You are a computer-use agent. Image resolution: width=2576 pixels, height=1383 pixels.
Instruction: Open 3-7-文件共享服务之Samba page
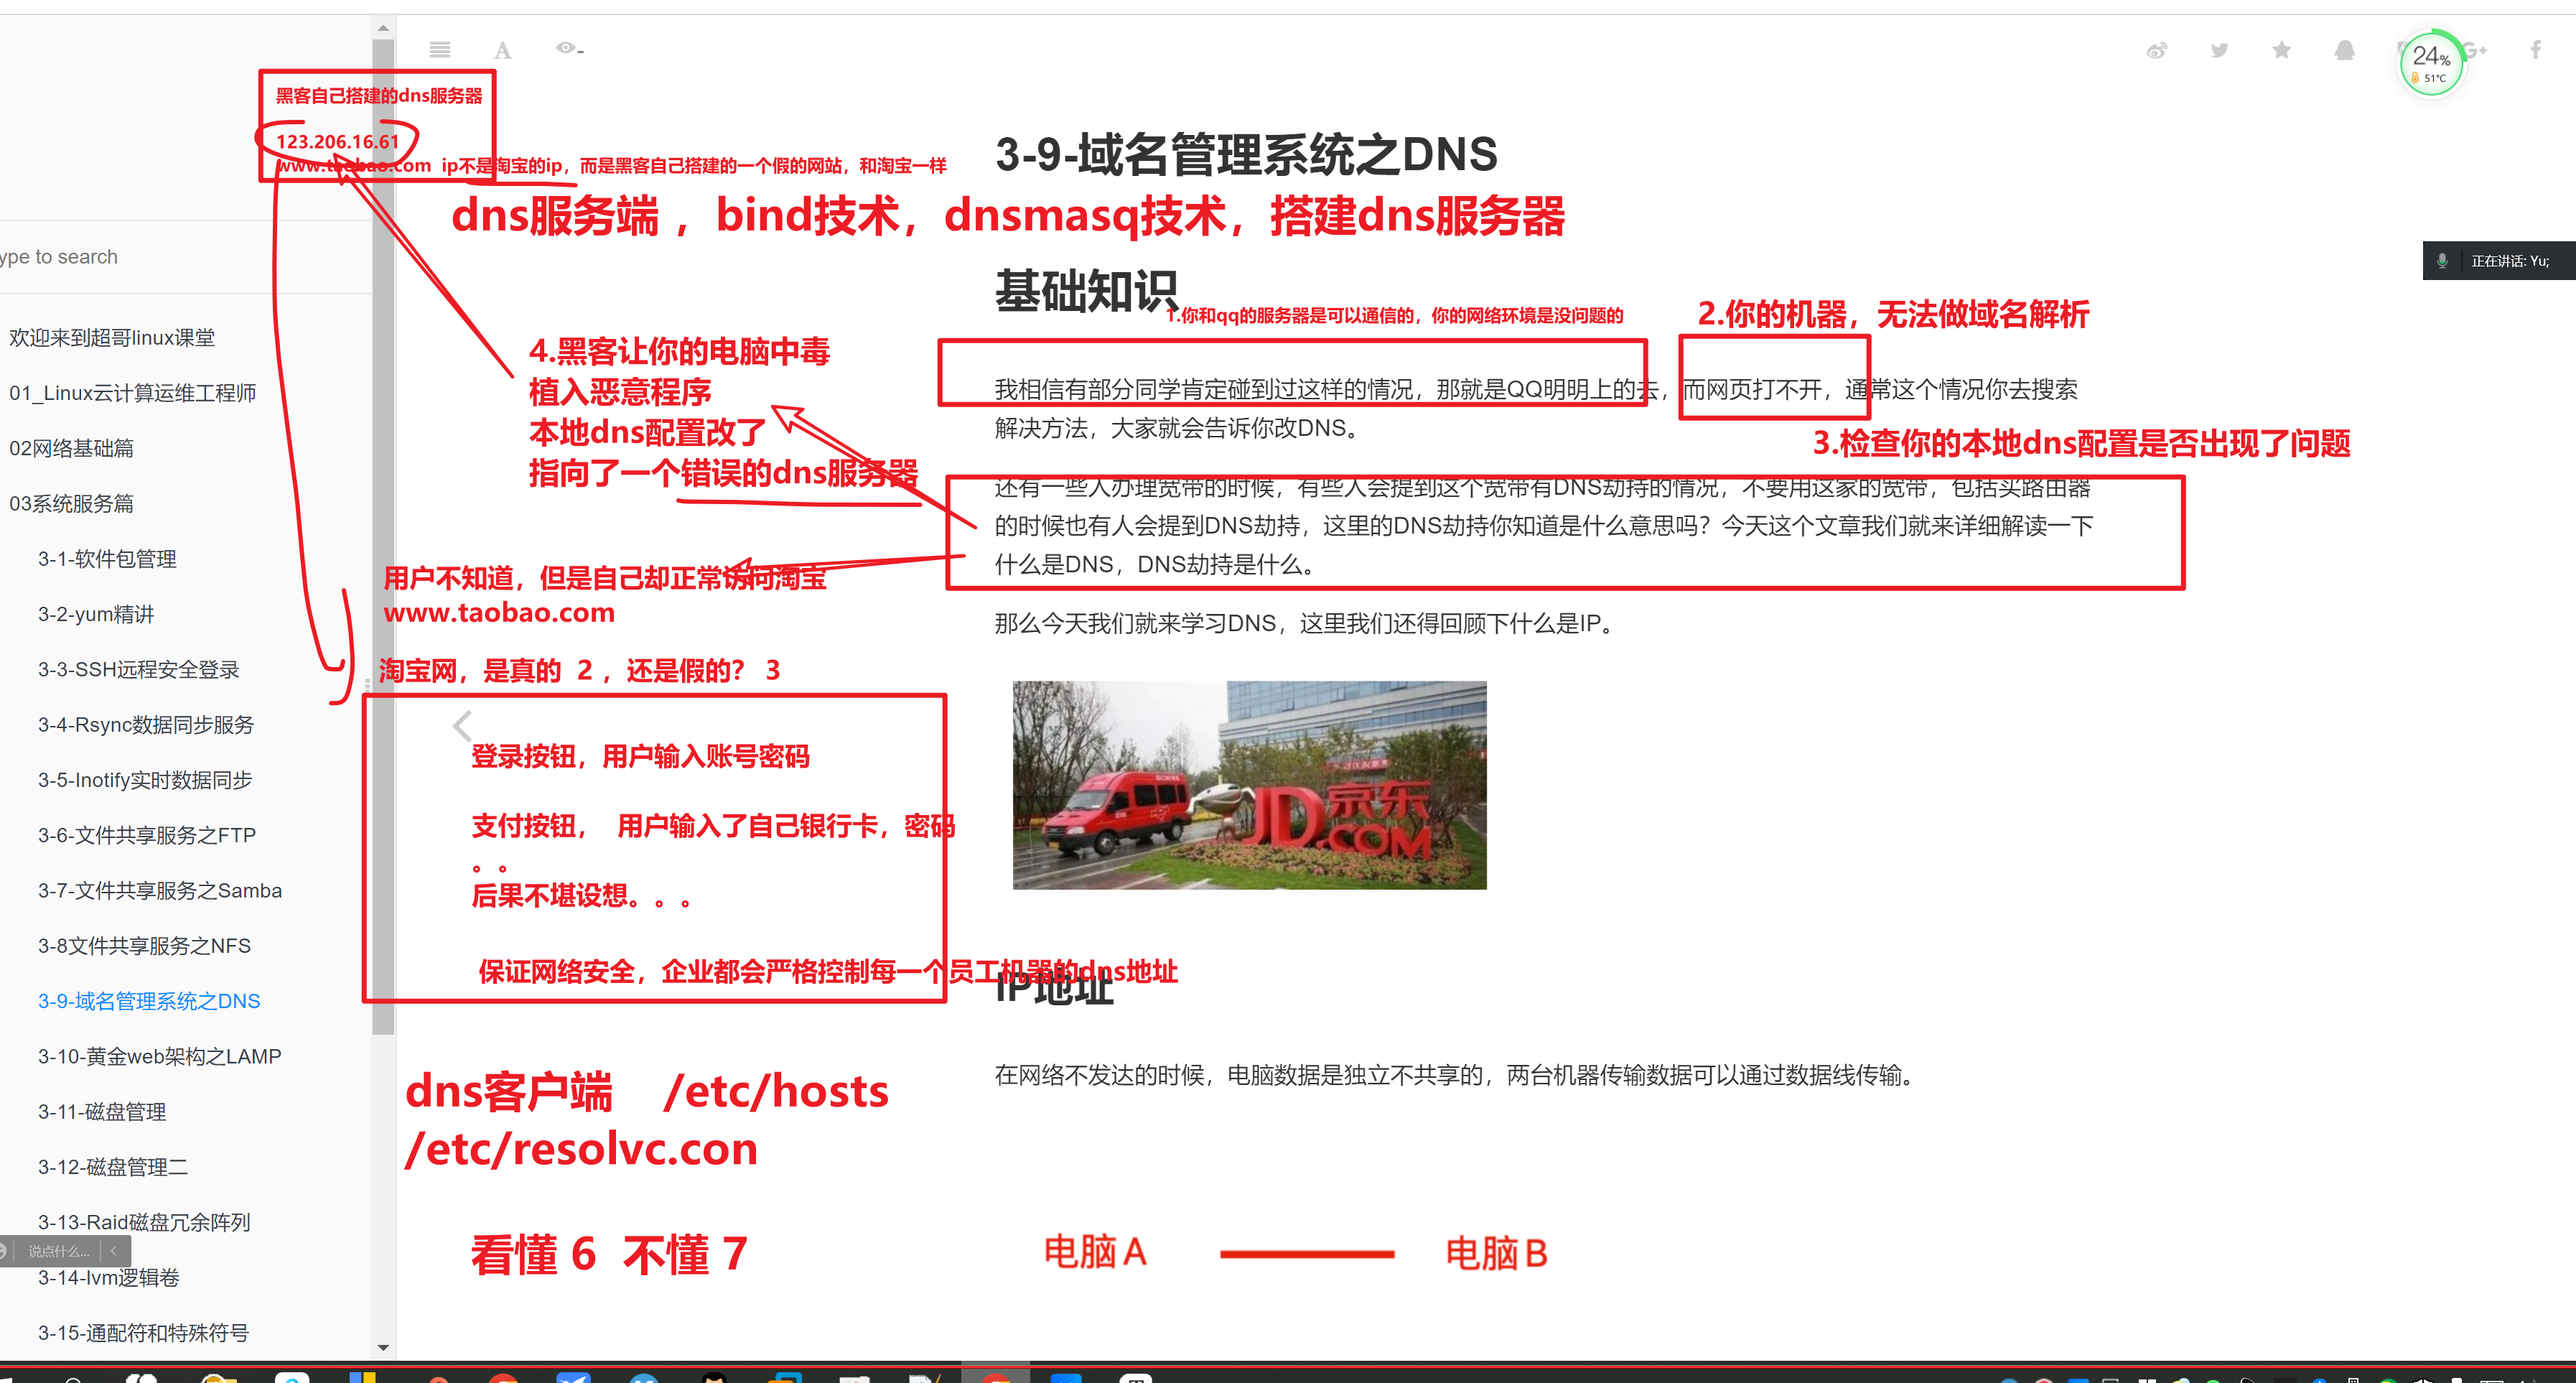(160, 890)
